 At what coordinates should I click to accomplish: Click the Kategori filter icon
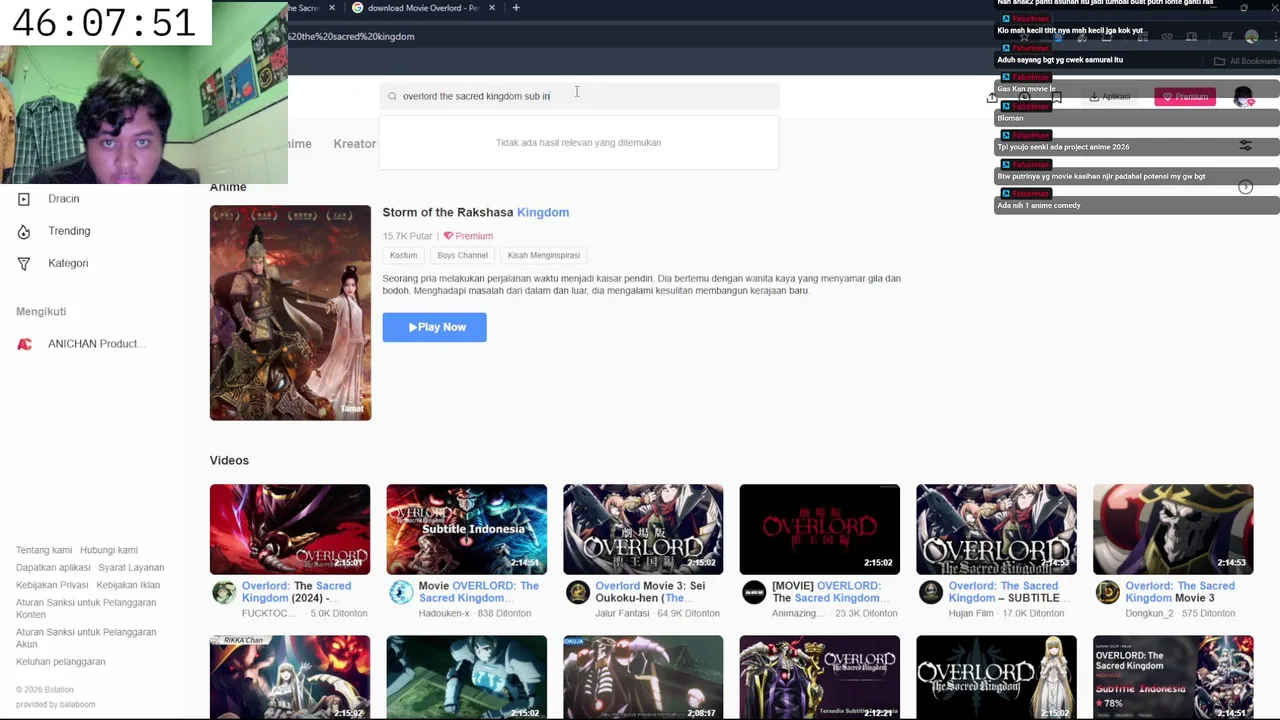24,263
